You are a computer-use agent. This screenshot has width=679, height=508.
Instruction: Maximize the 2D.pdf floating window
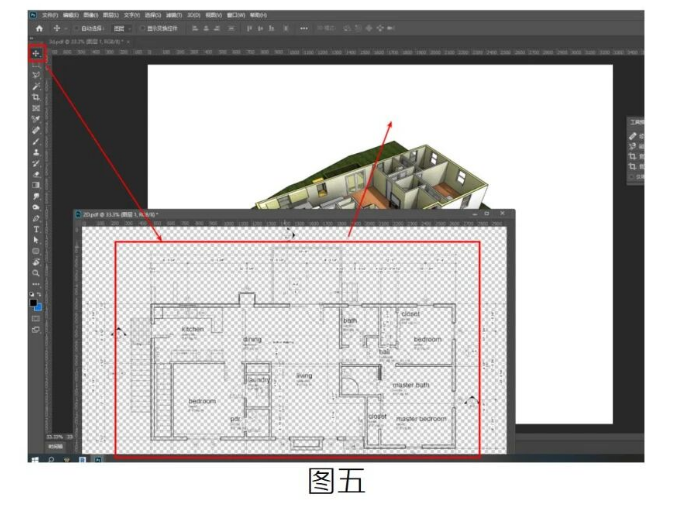point(487,214)
